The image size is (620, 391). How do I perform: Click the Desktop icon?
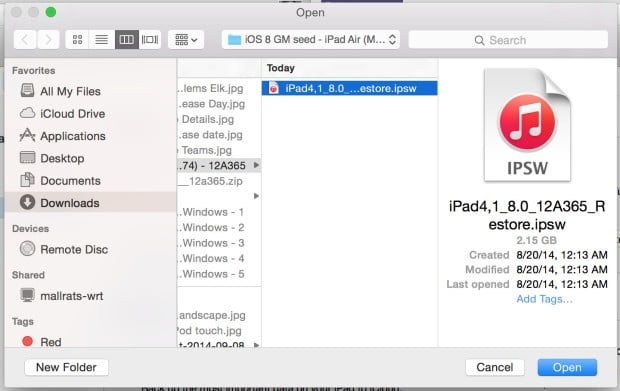(27, 158)
